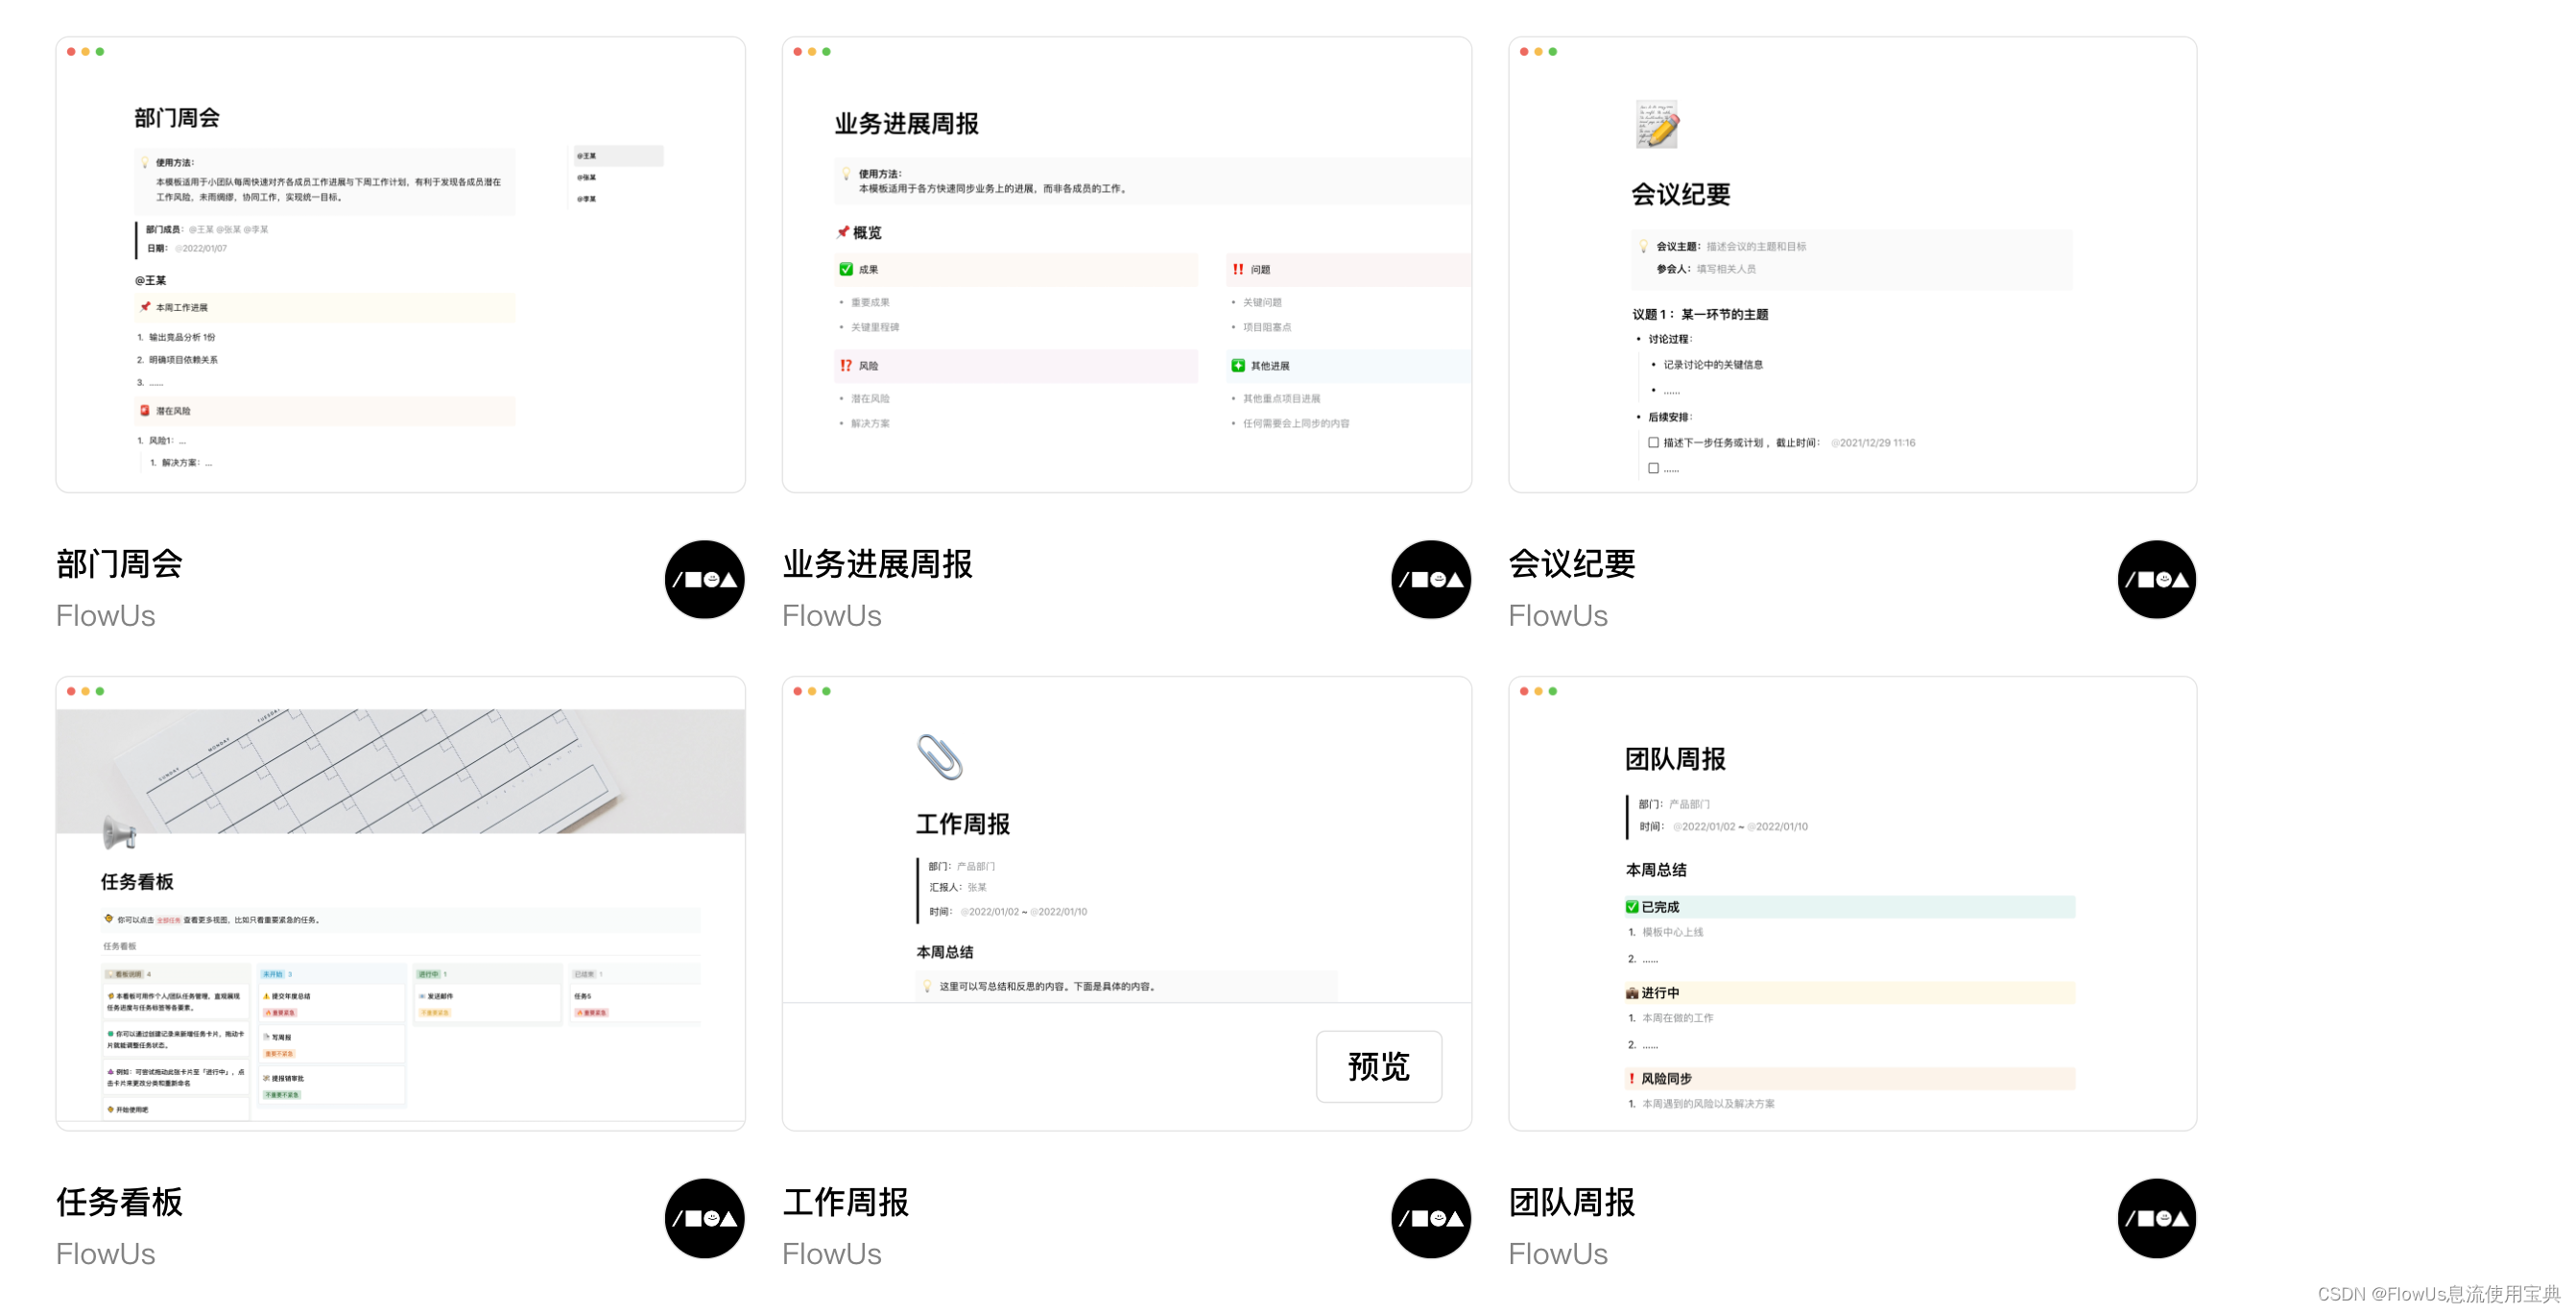Screen dimensions: 2576x1313
Task: Click FlowUs avatar beside 团队周报
Action: [2156, 1217]
